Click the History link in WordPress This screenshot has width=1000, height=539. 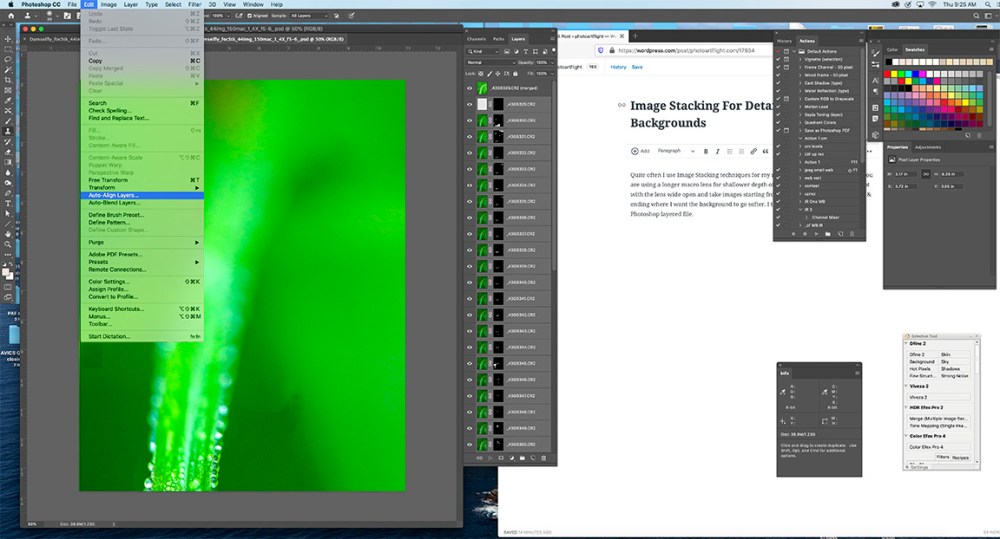[619, 67]
